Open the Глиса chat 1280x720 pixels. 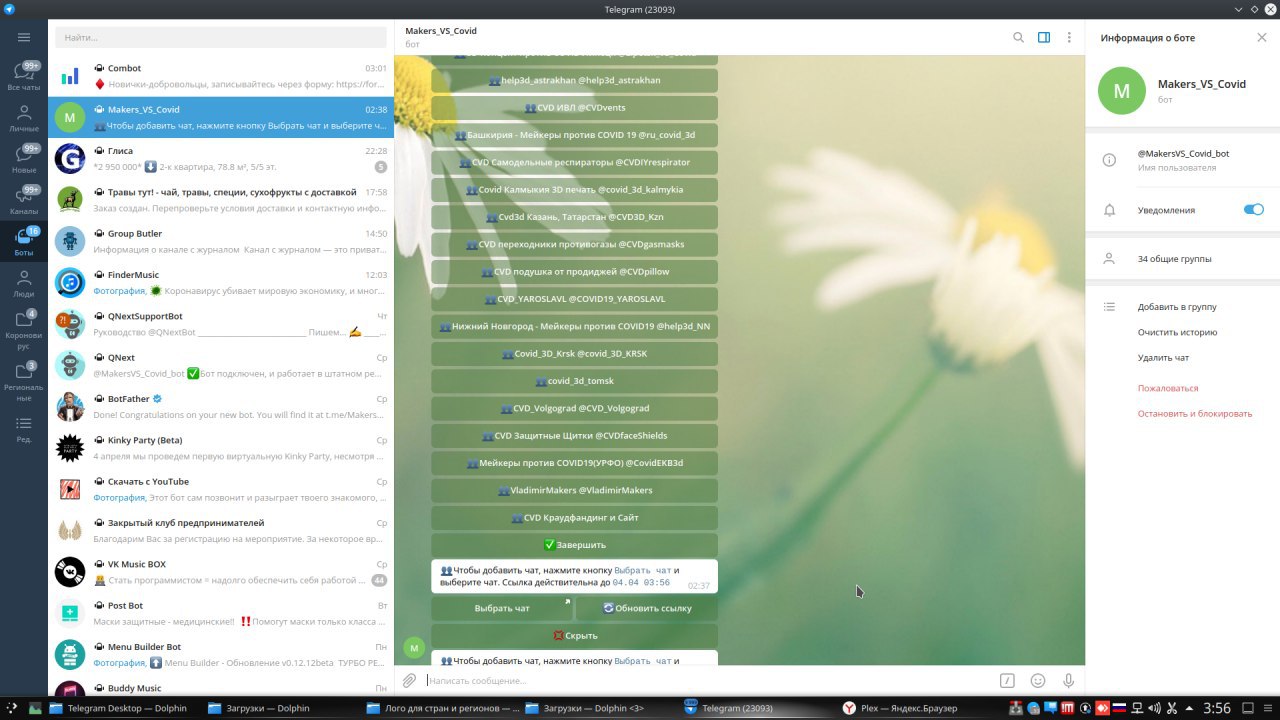[x=221, y=158]
